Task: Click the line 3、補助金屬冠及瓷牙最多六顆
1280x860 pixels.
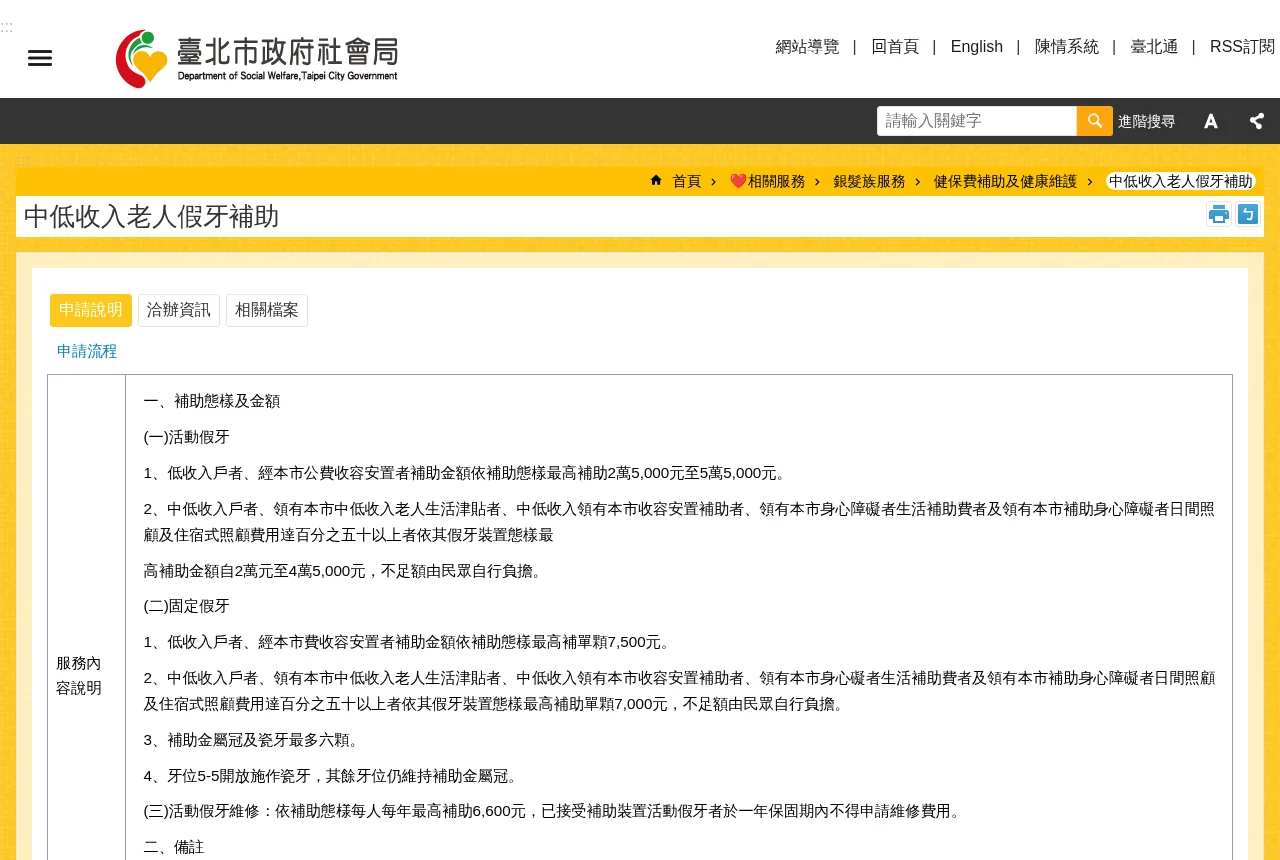Action: click(252, 740)
